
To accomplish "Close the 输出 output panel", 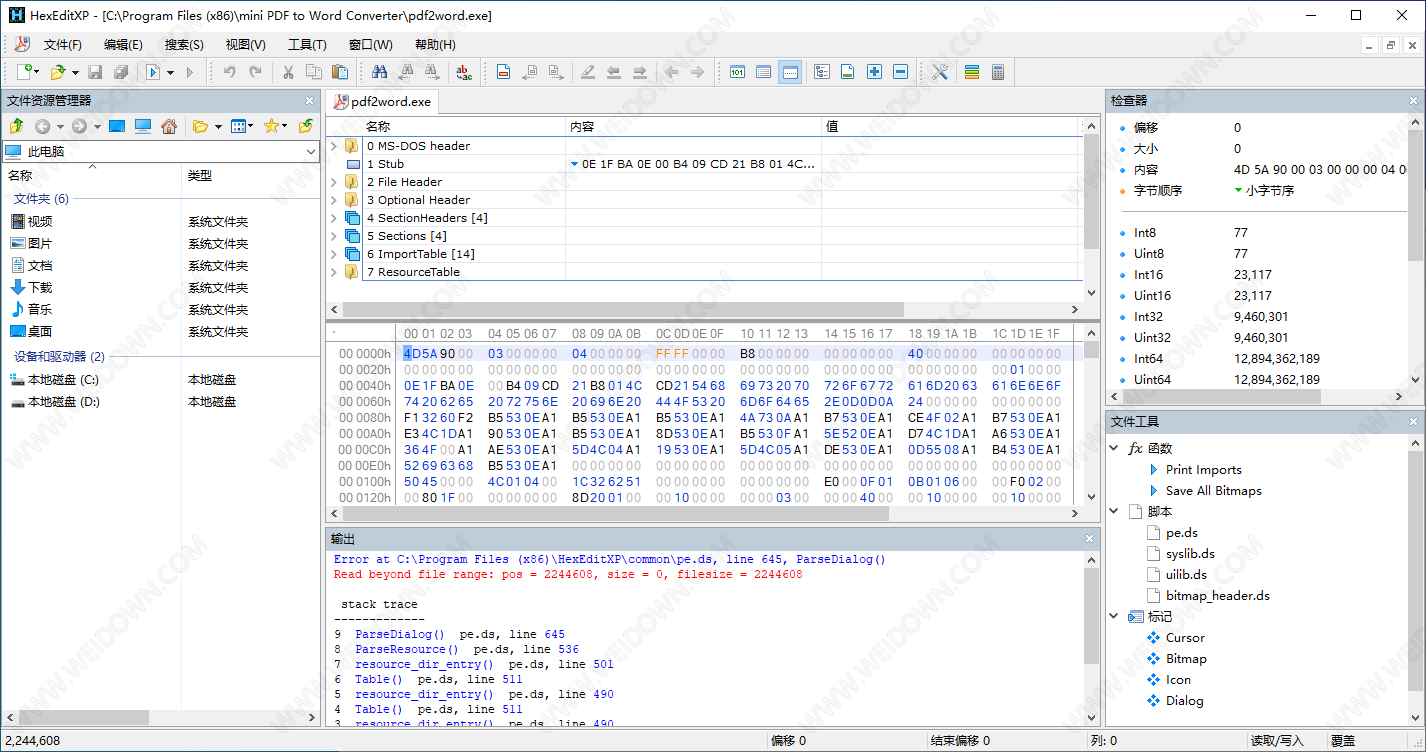I will [x=1091, y=538].
